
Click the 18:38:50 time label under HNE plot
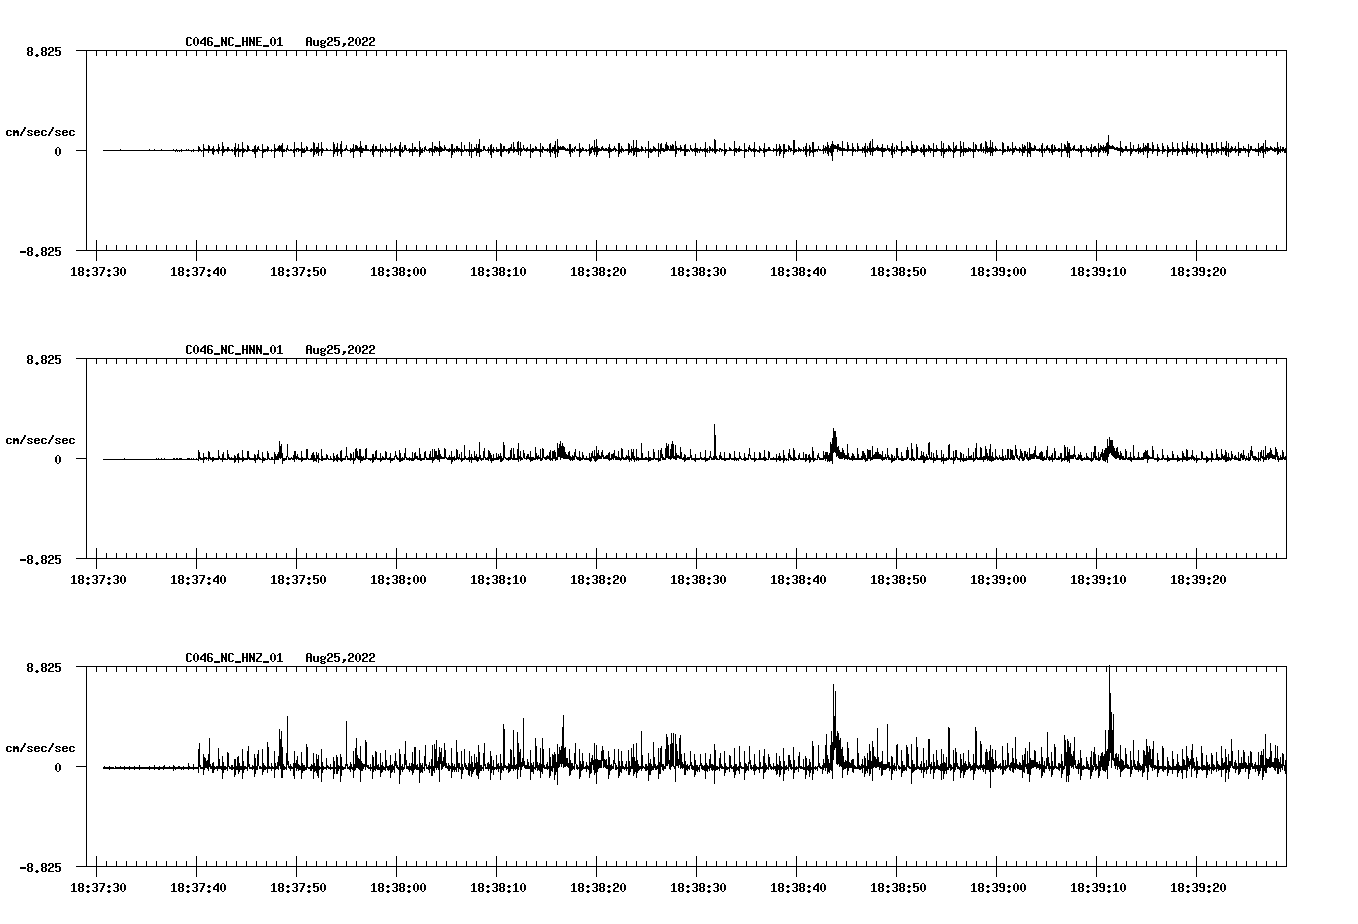898,271
